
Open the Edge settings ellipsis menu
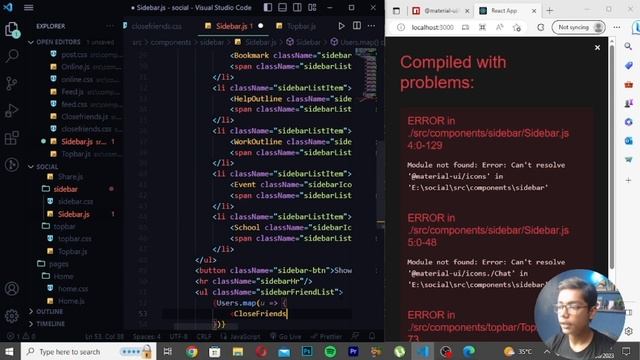(617, 27)
